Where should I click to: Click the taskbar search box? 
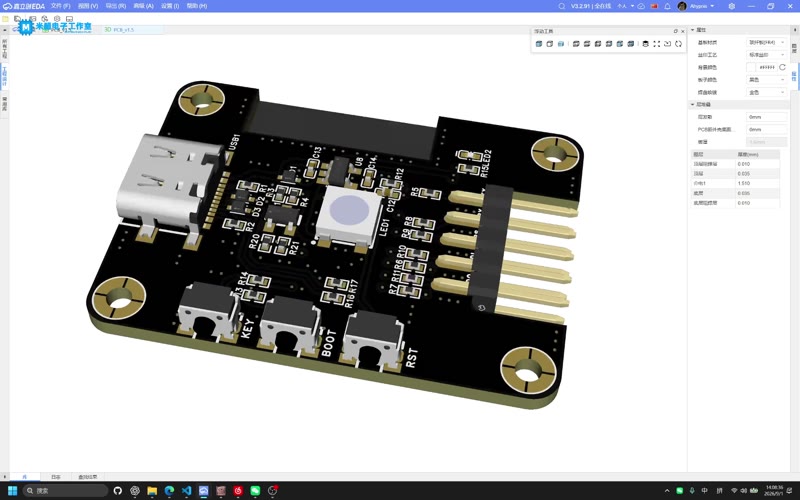[x=65, y=491]
